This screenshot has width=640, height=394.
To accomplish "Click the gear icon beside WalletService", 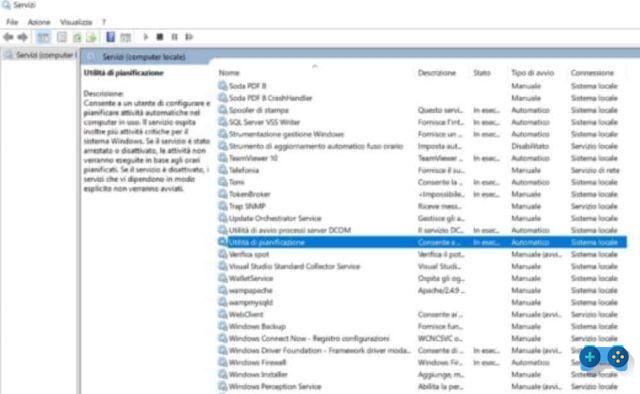I will [222, 278].
